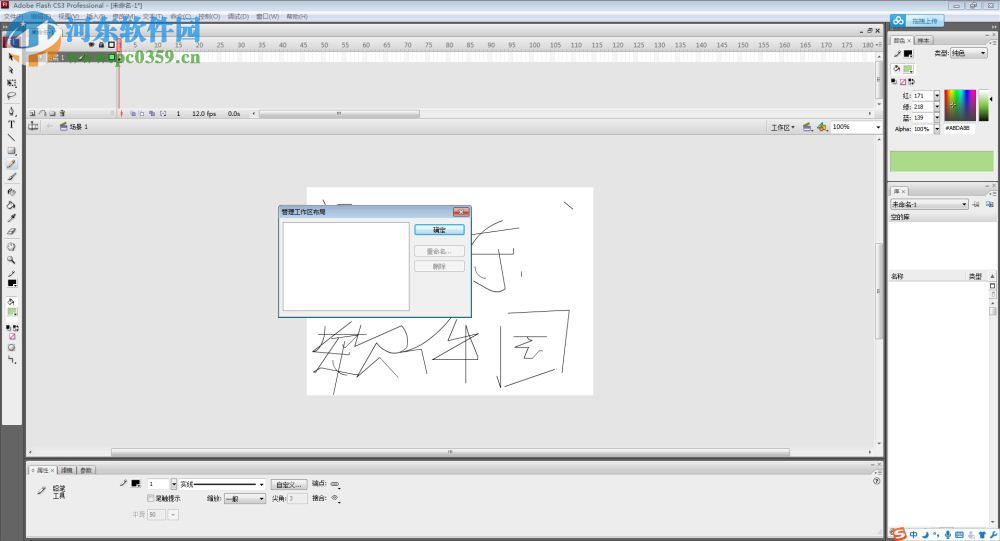Toggle onion skin button
This screenshot has height=541, width=1000.
coord(133,114)
